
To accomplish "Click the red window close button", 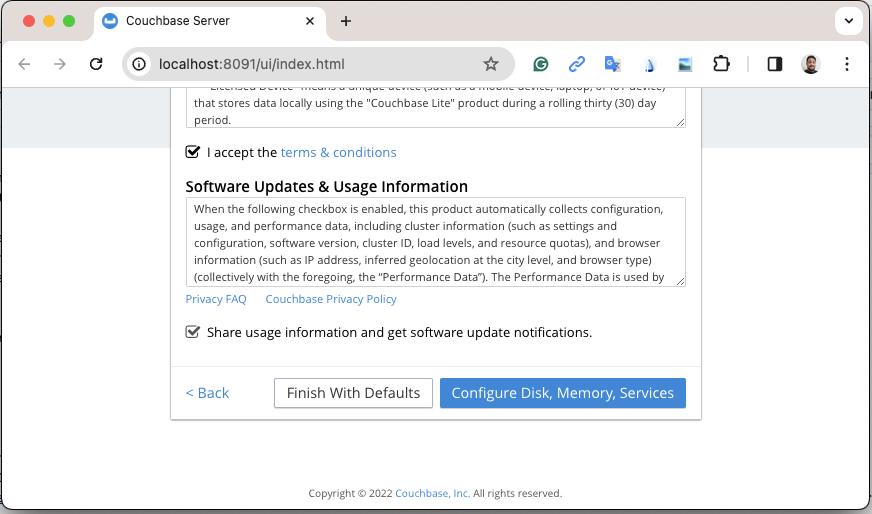I will click(x=29, y=21).
